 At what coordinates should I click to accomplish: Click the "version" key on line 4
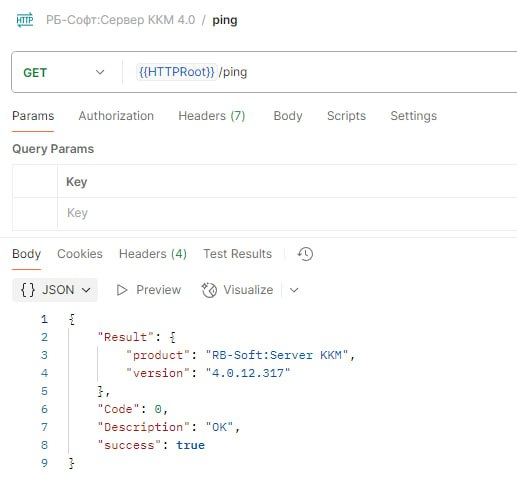tap(158, 373)
